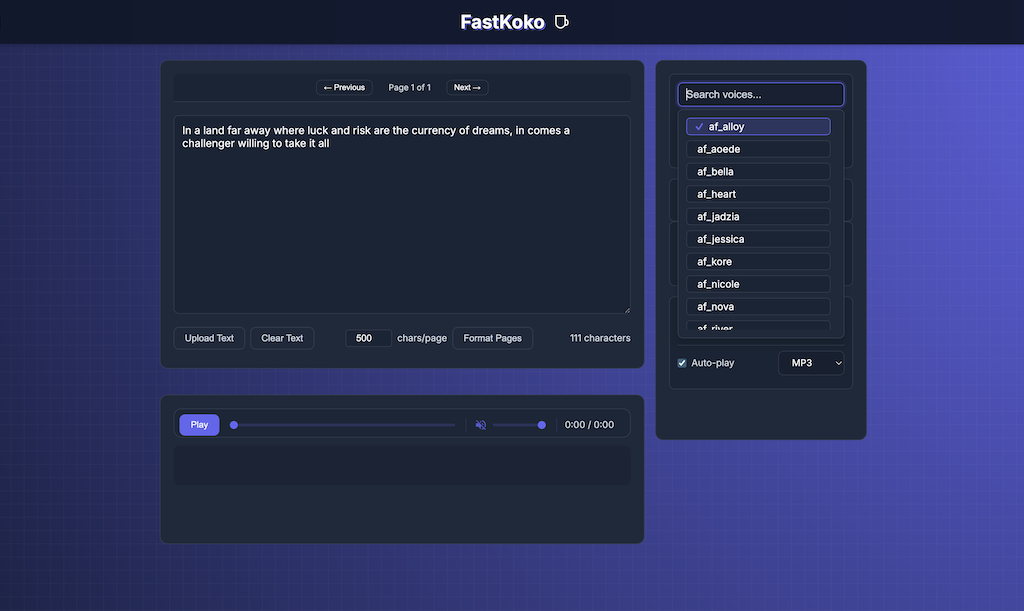Click the FastKoko logo in the header

502,21
